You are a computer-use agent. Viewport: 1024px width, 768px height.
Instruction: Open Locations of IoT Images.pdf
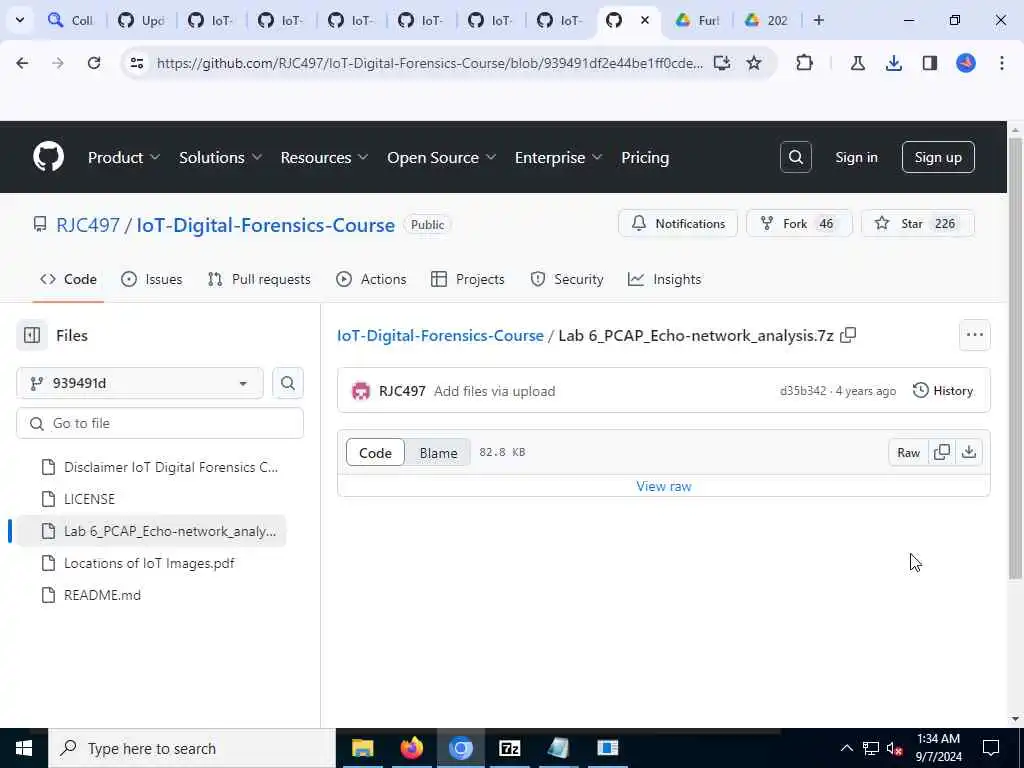click(x=151, y=563)
